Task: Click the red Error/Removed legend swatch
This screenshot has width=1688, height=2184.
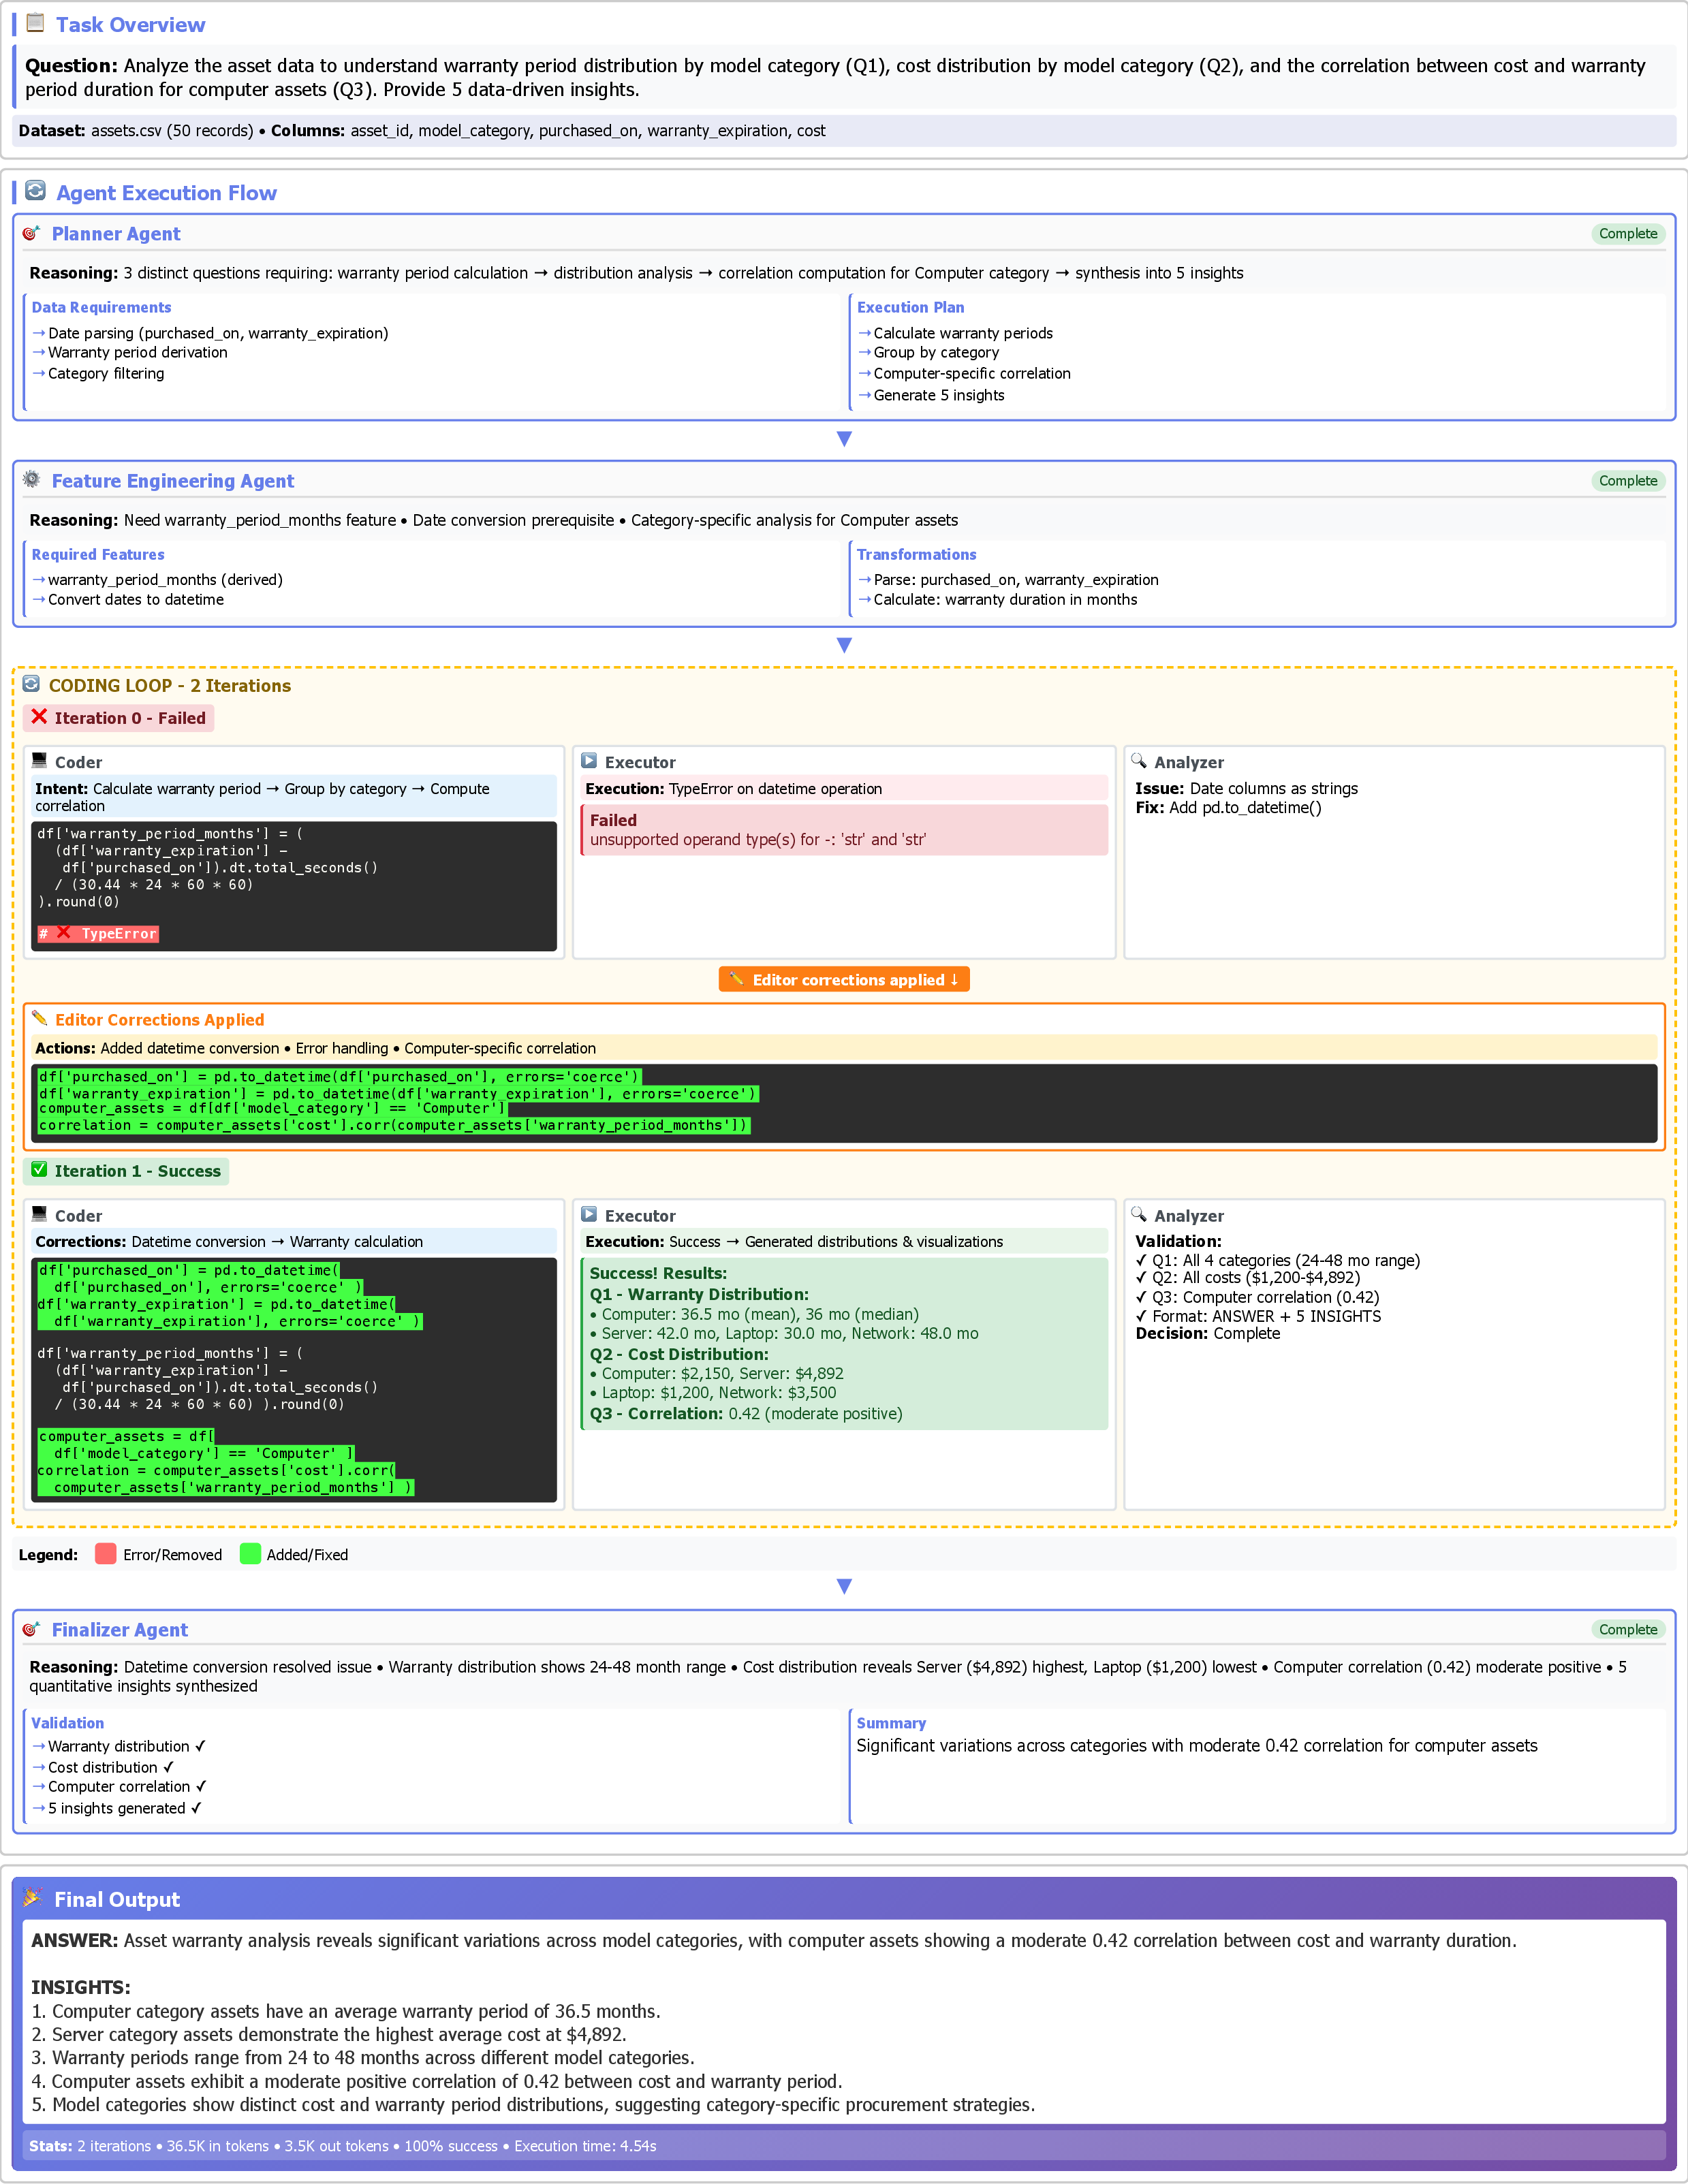Action: pyautogui.click(x=105, y=1554)
